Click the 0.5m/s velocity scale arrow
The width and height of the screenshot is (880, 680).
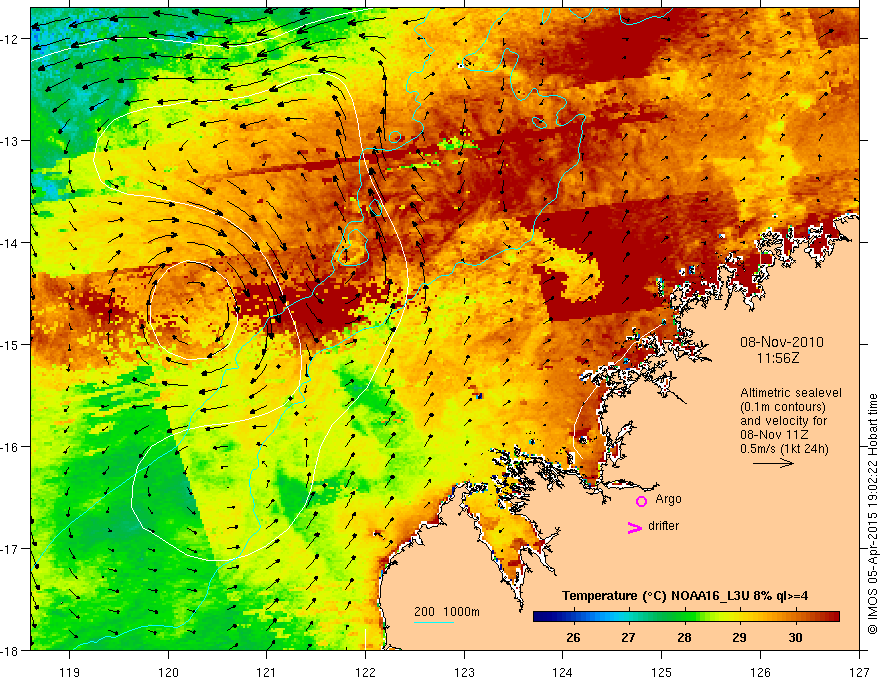(773, 463)
